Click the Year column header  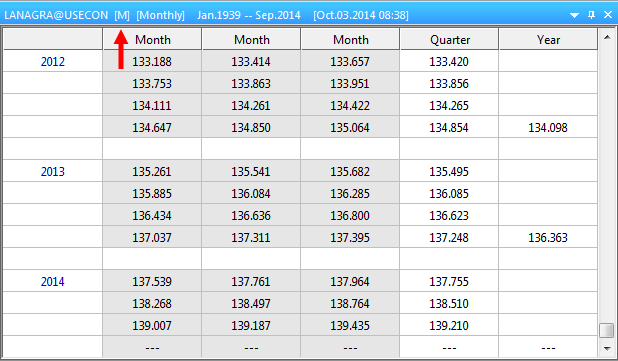click(x=548, y=39)
